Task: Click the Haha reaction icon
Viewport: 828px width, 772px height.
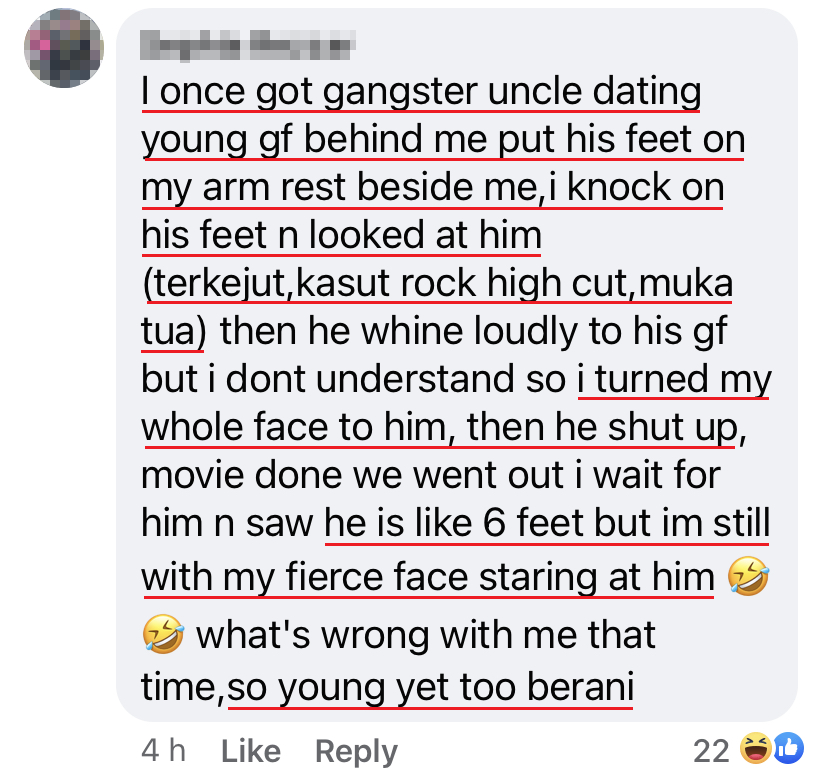Action: point(754,748)
